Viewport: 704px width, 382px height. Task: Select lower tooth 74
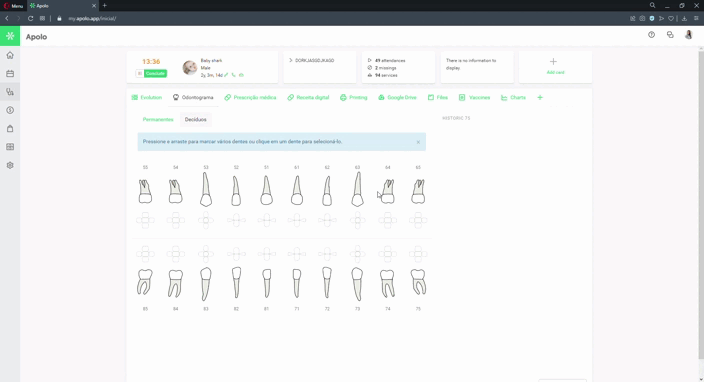pyautogui.click(x=387, y=283)
